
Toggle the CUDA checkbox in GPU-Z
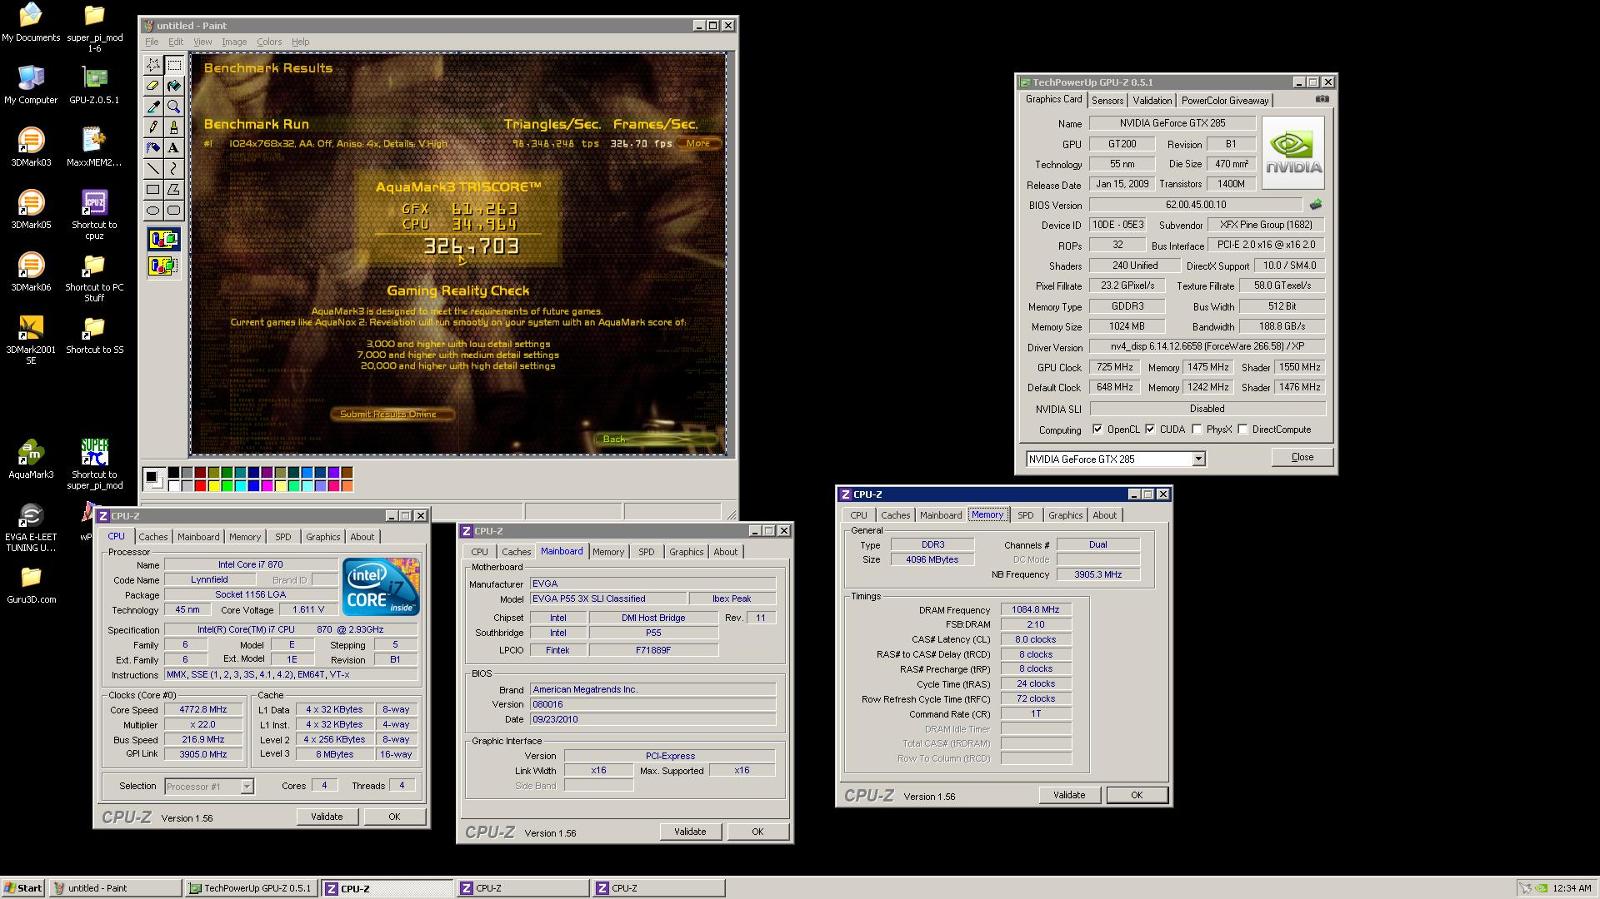tap(1150, 429)
